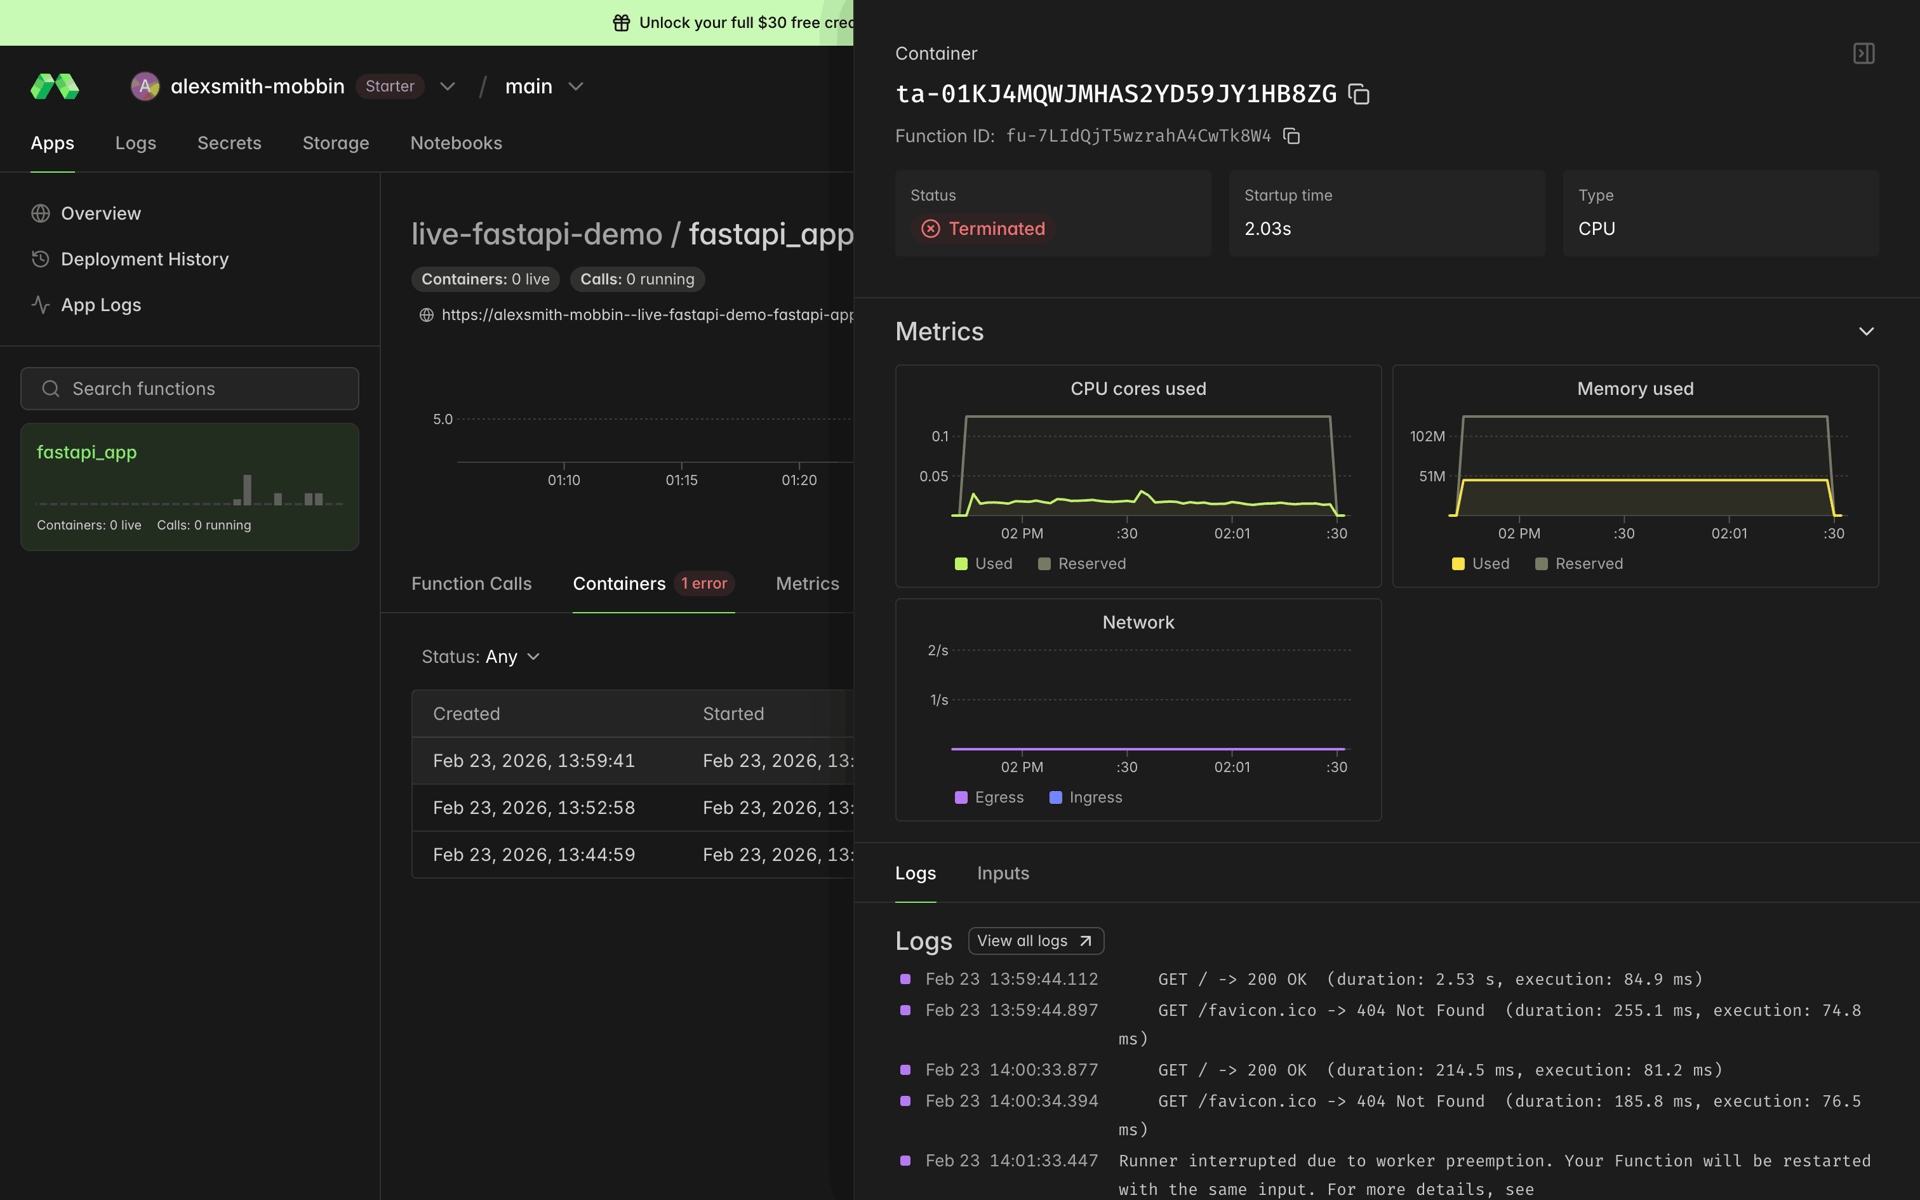Open the Storage tab
Image resolution: width=1920 pixels, height=1200 pixels.
pyautogui.click(x=336, y=143)
